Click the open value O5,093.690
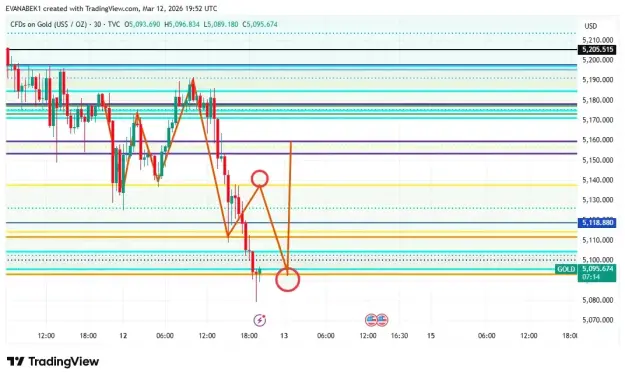The image size is (625, 379). (142, 24)
